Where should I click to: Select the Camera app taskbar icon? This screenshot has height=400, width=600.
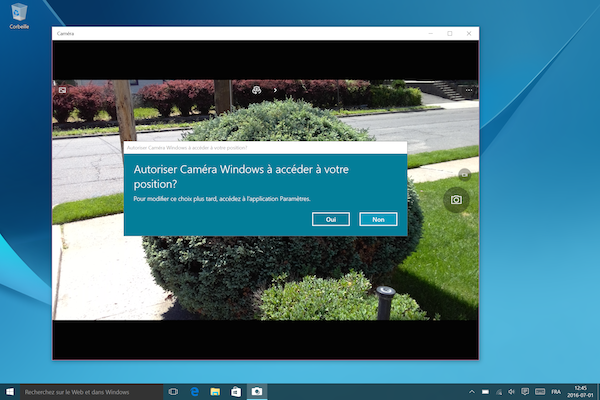tap(257, 392)
